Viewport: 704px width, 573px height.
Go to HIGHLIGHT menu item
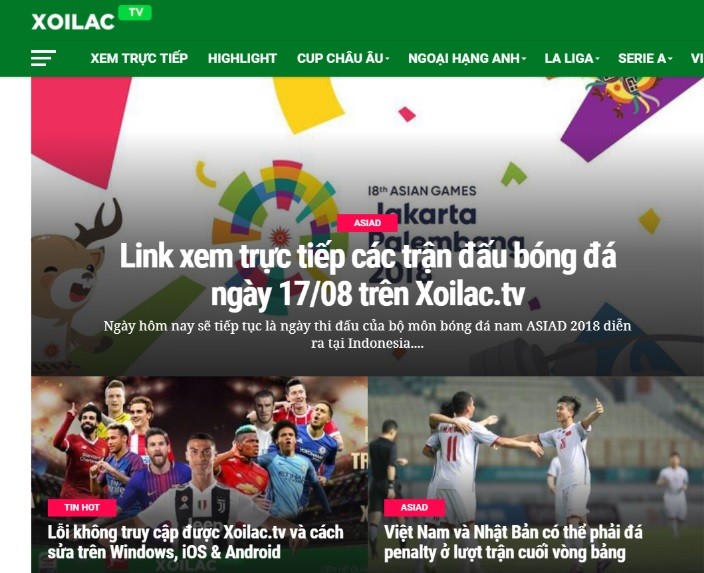tap(242, 58)
